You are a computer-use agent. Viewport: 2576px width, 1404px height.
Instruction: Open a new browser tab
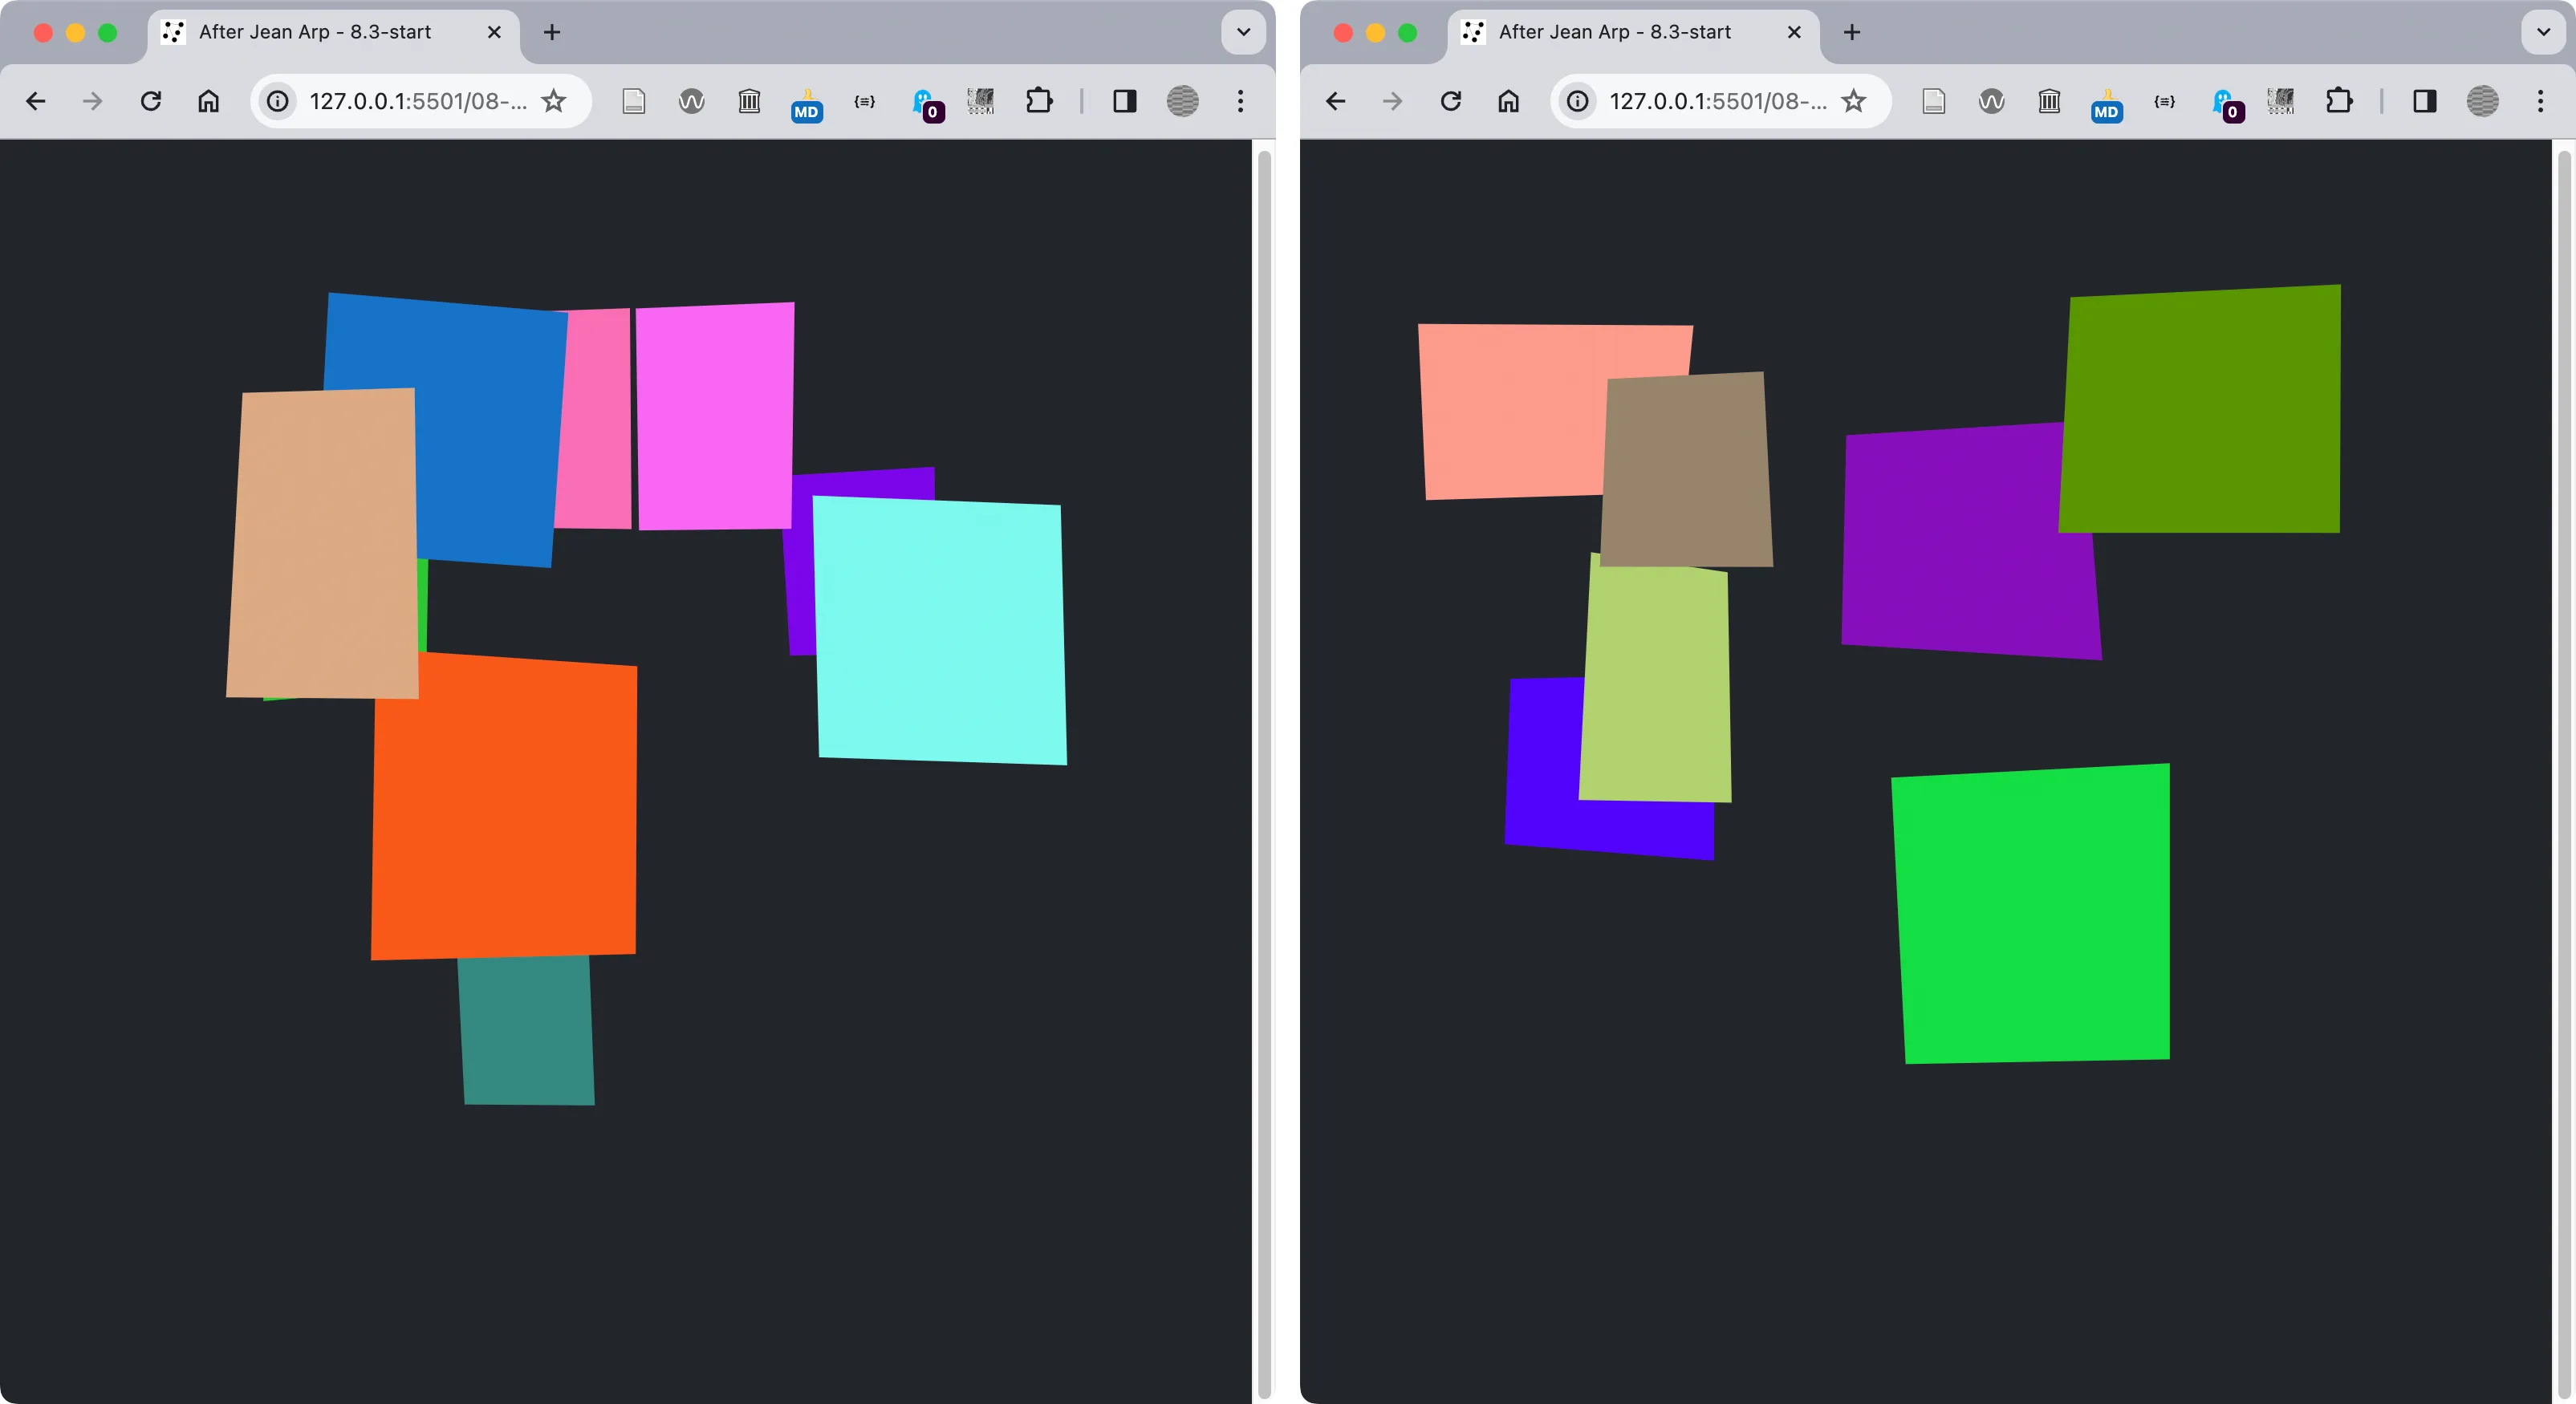tap(552, 32)
